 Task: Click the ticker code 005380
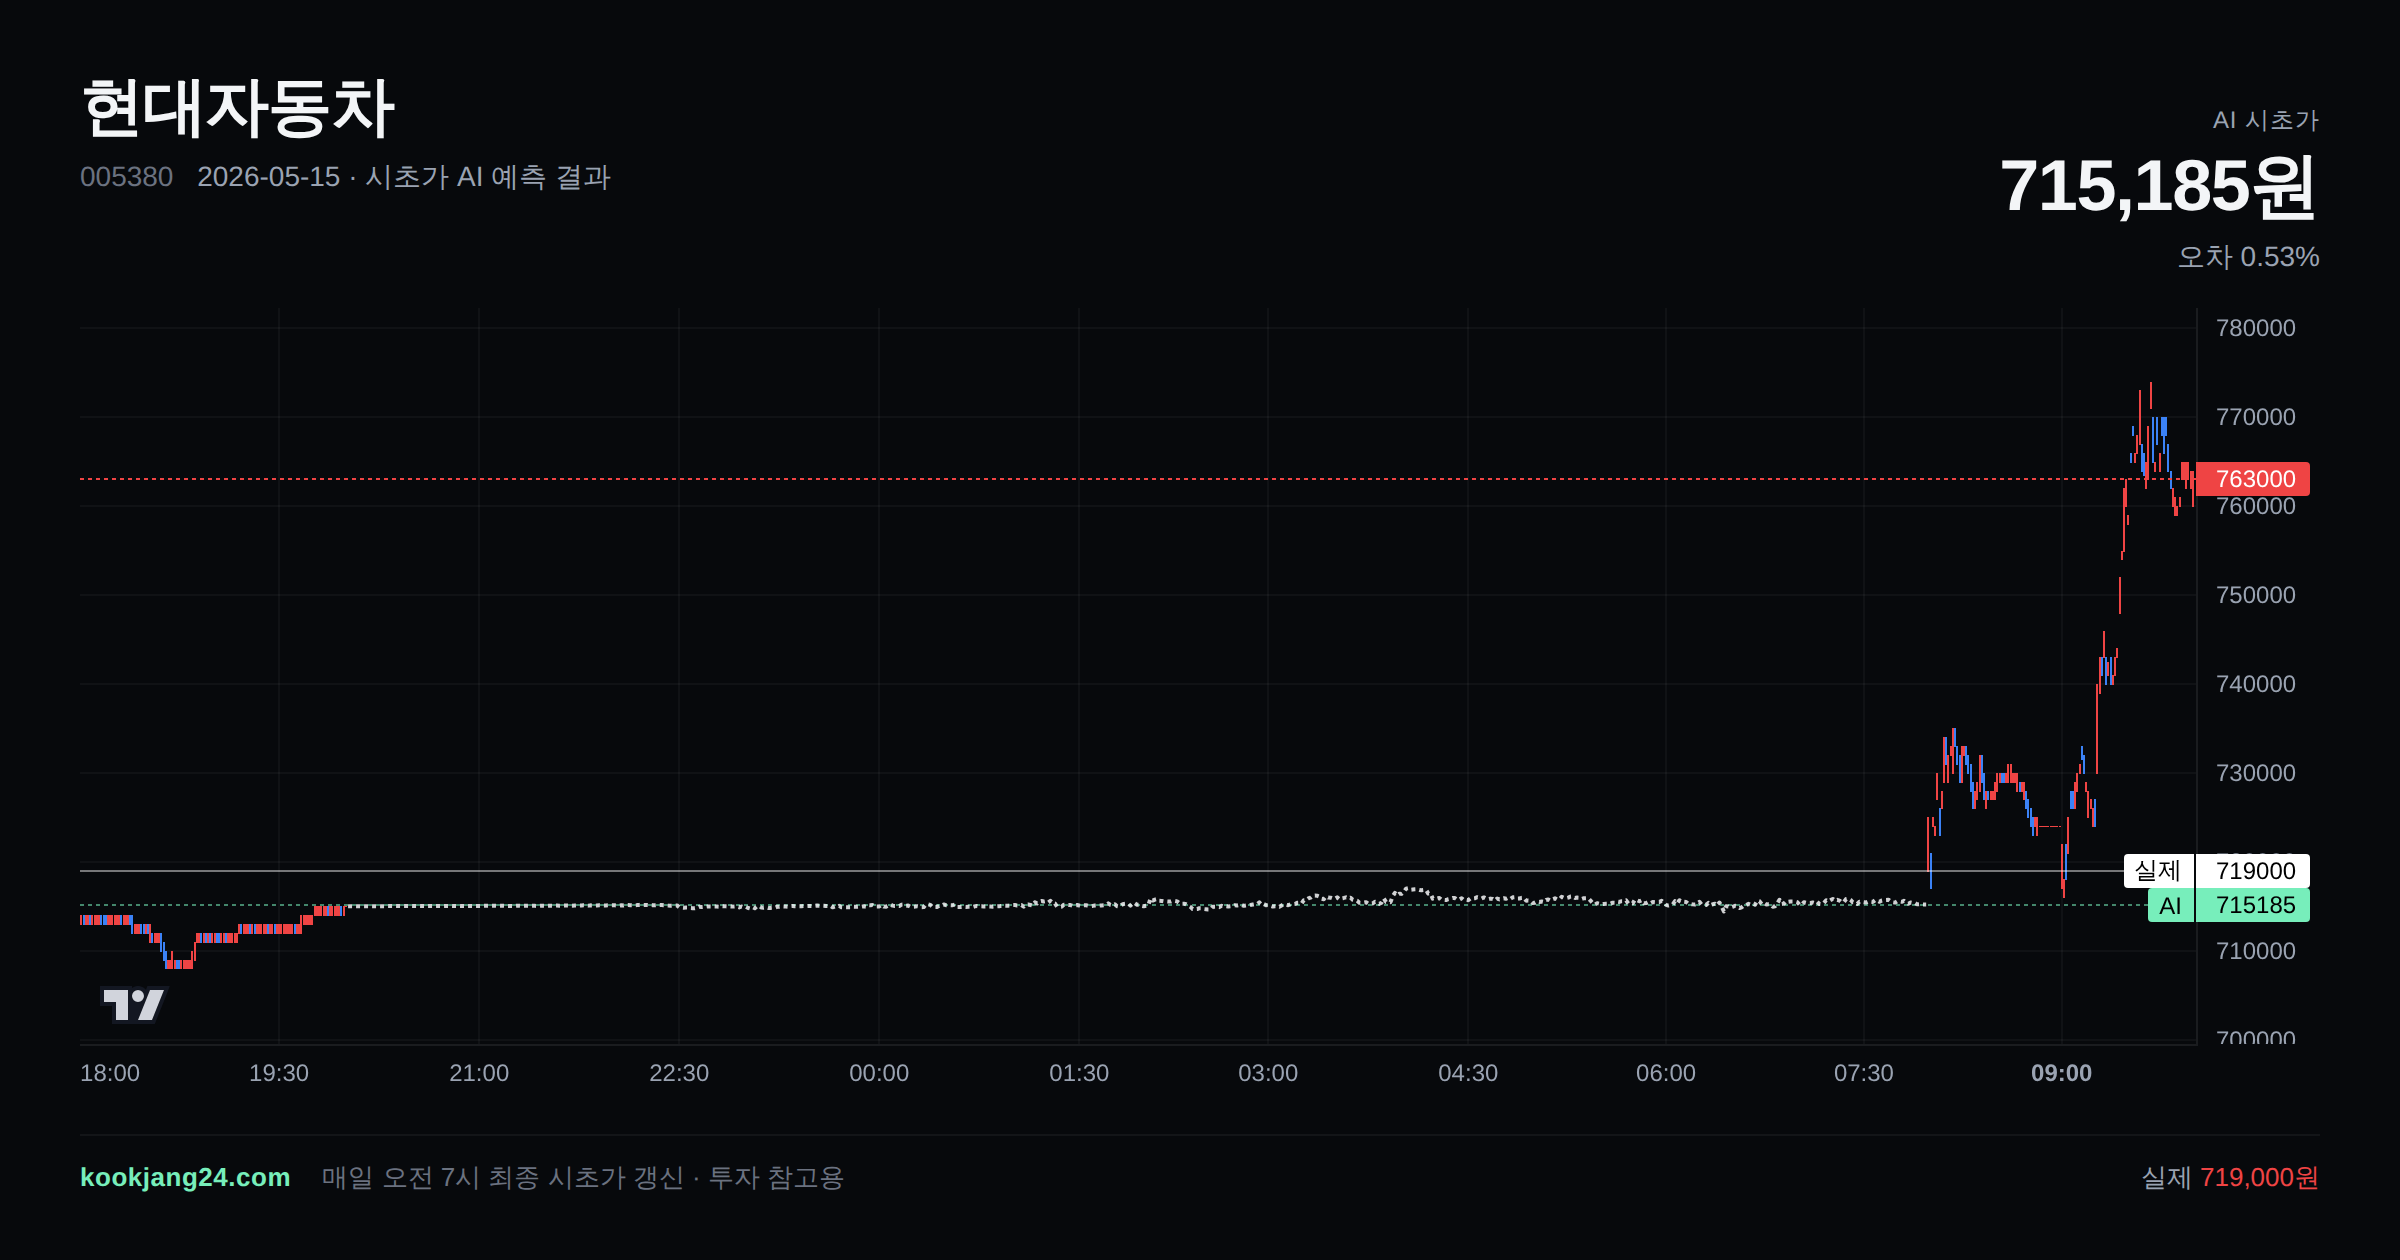126,177
